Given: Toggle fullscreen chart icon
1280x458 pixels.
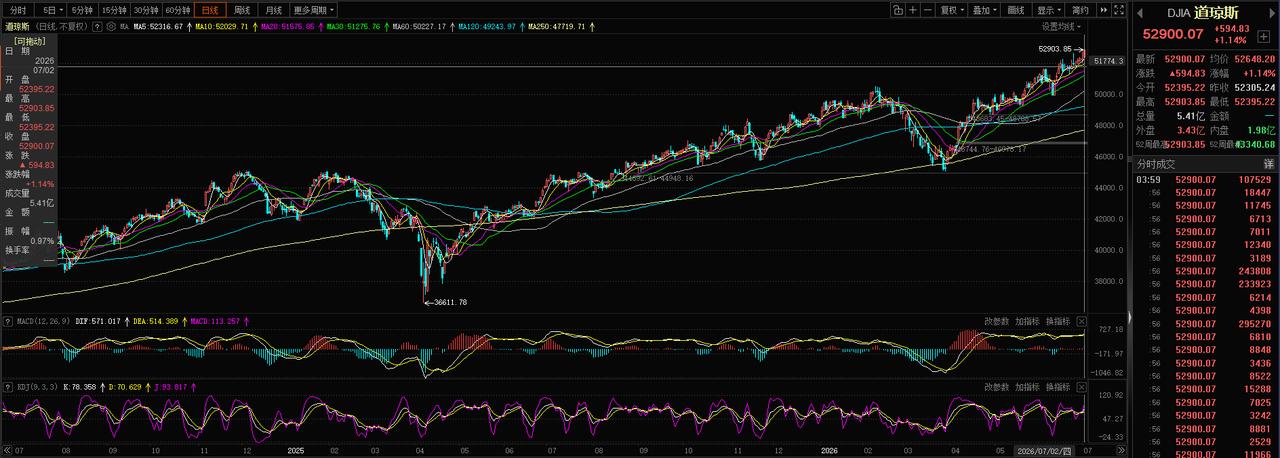Looking at the screenshot, I should (1119, 10).
